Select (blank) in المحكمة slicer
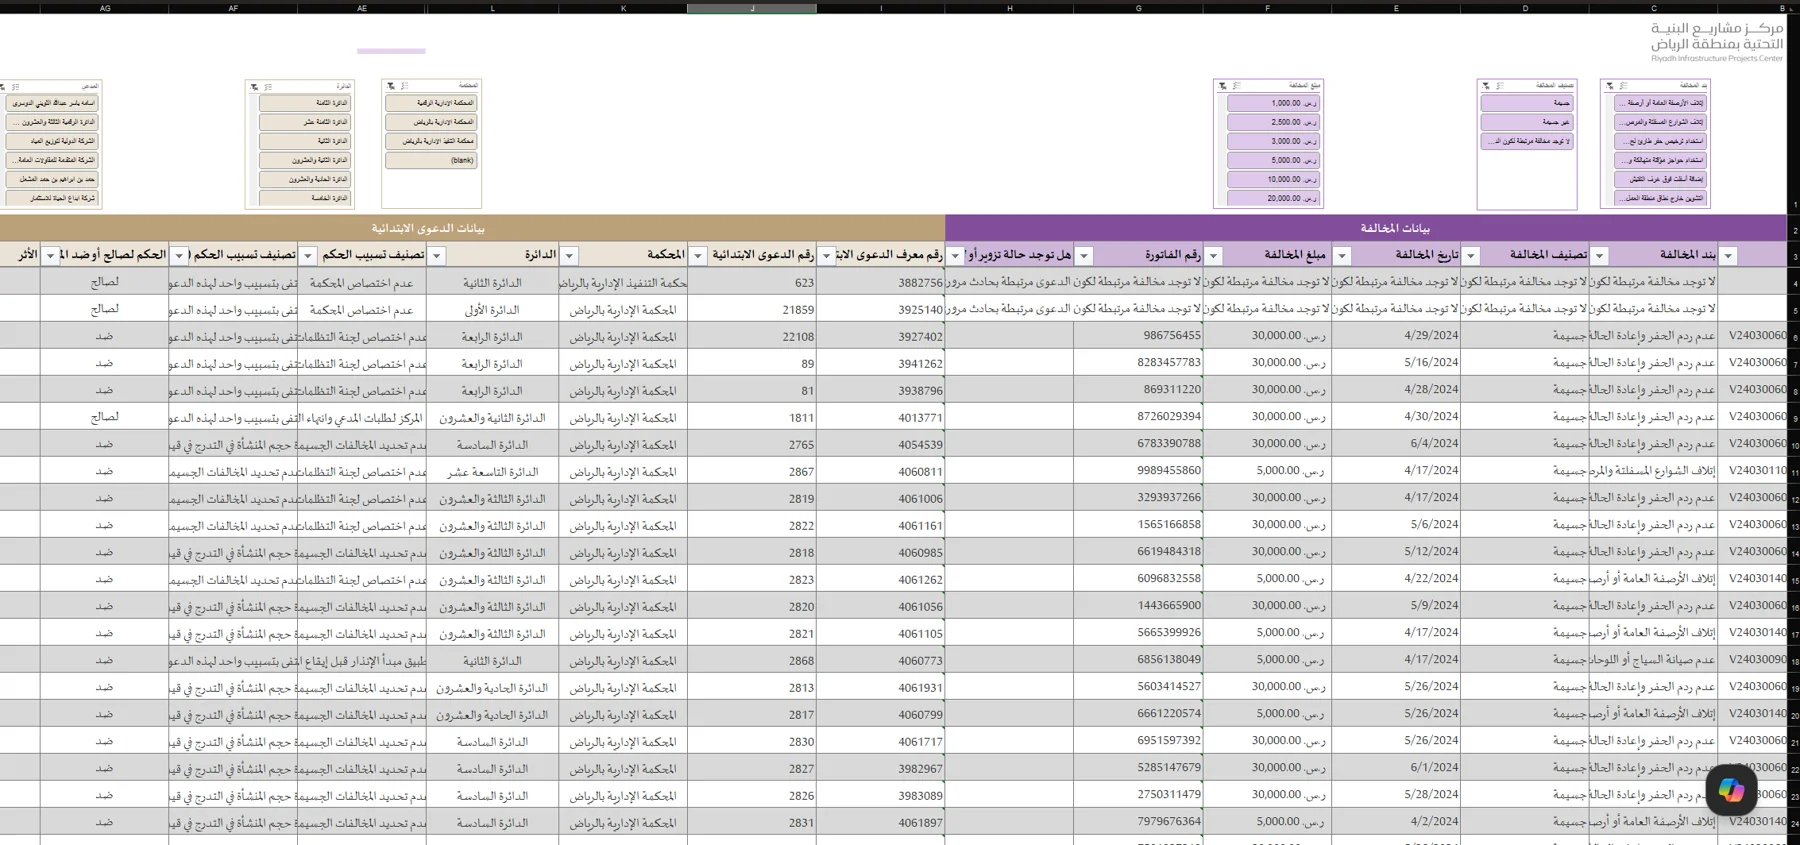Viewport: 1800px width, 845px height. point(431,160)
